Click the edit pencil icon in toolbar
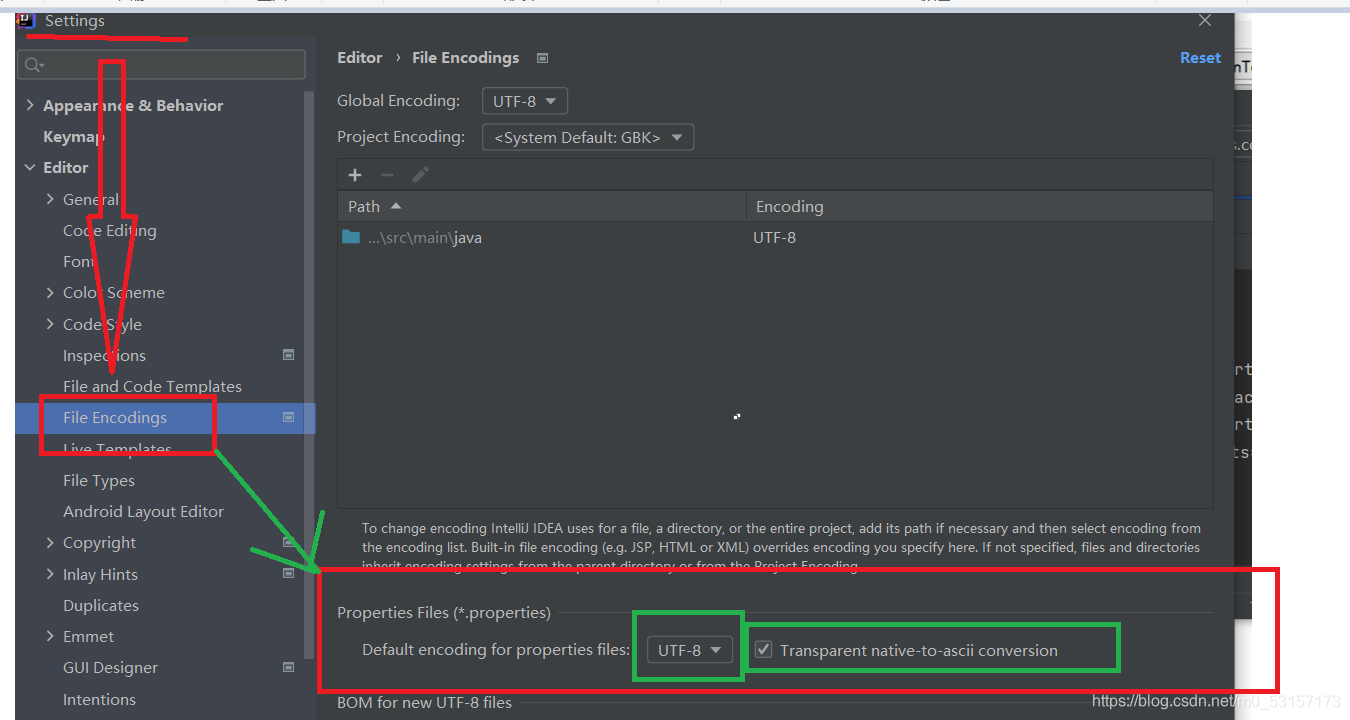The height and width of the screenshot is (720, 1350). point(420,175)
